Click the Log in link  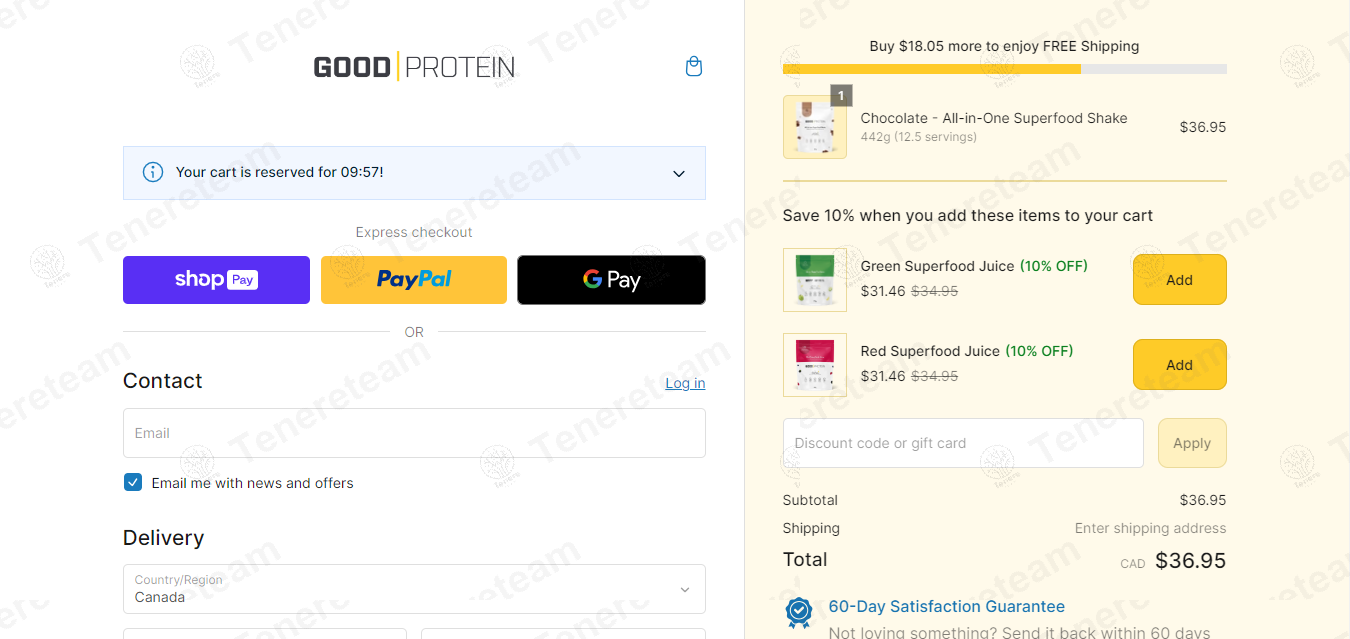point(685,383)
